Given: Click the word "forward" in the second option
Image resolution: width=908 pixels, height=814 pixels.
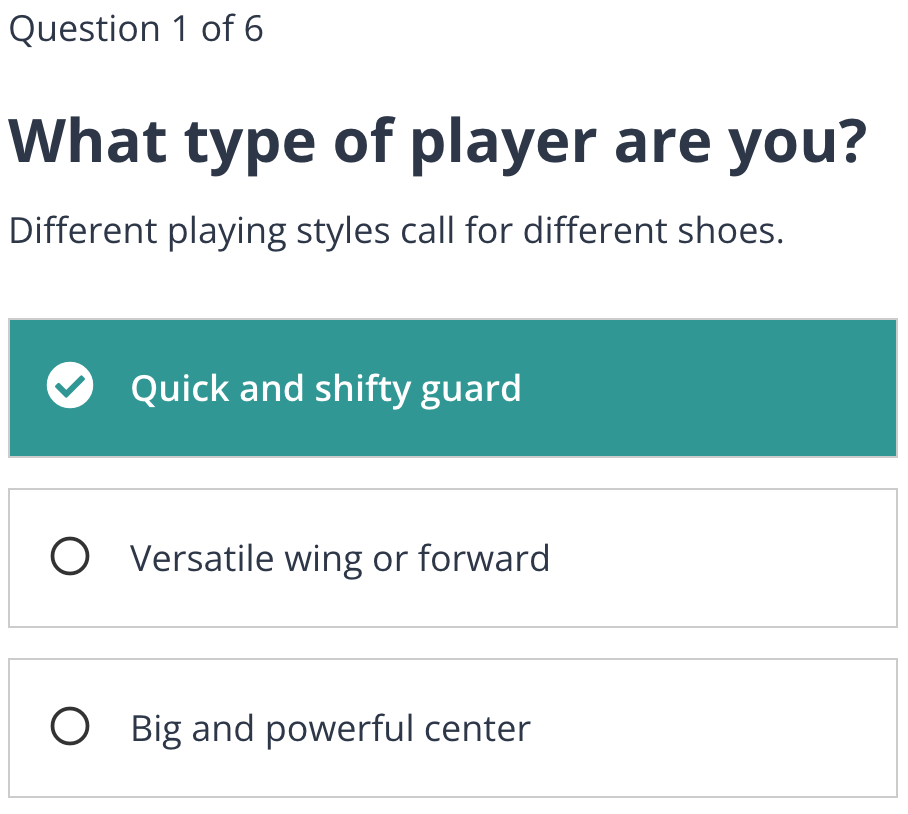Looking at the screenshot, I should 484,558.
